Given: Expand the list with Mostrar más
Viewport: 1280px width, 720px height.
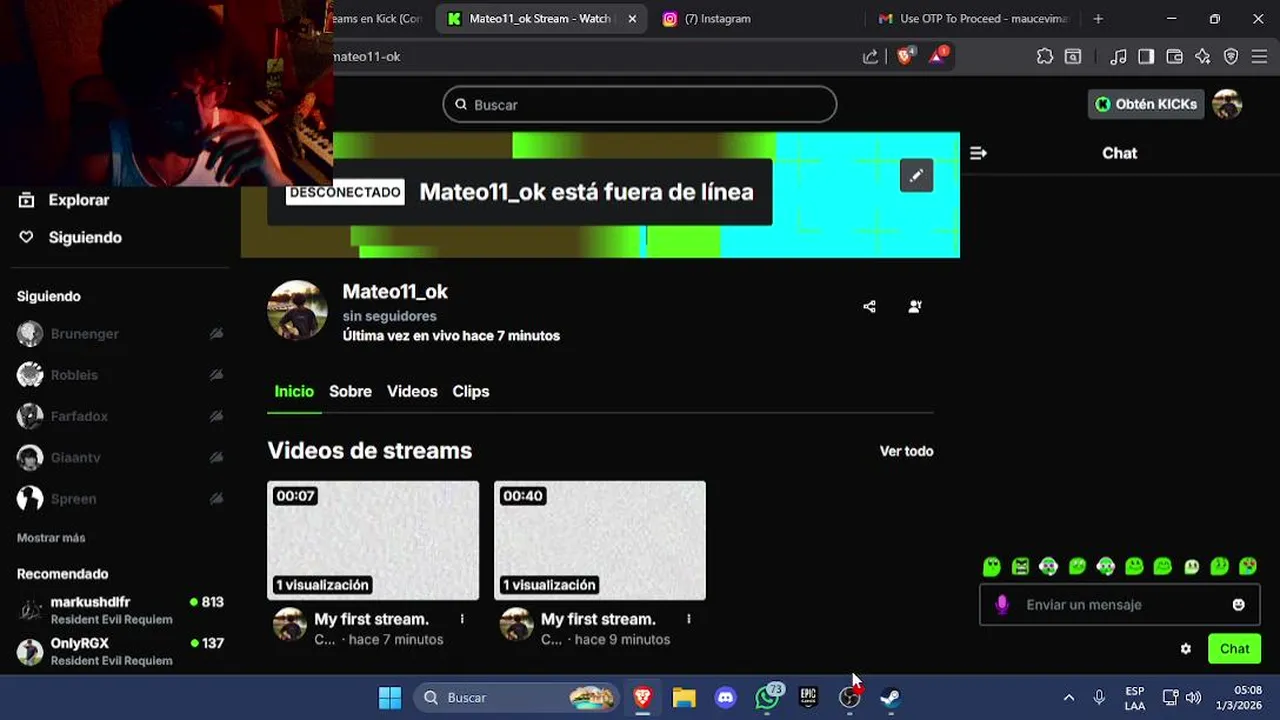Looking at the screenshot, I should coord(51,538).
